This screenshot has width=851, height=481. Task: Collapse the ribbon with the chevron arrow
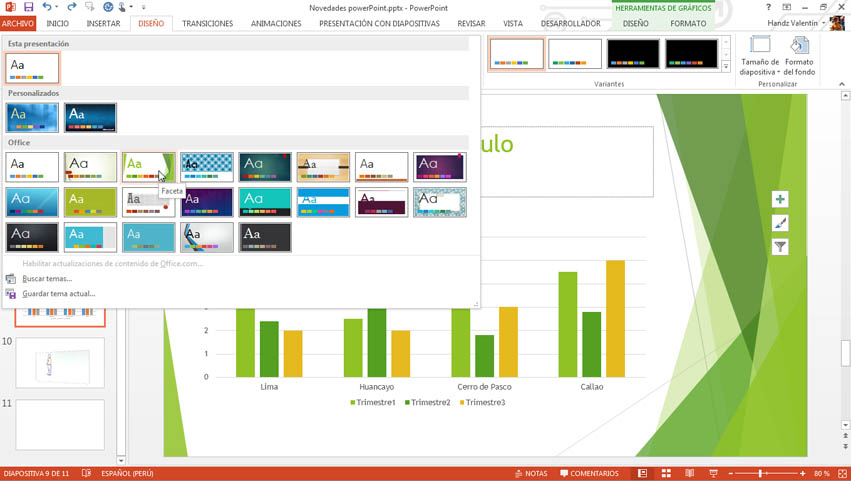click(843, 85)
